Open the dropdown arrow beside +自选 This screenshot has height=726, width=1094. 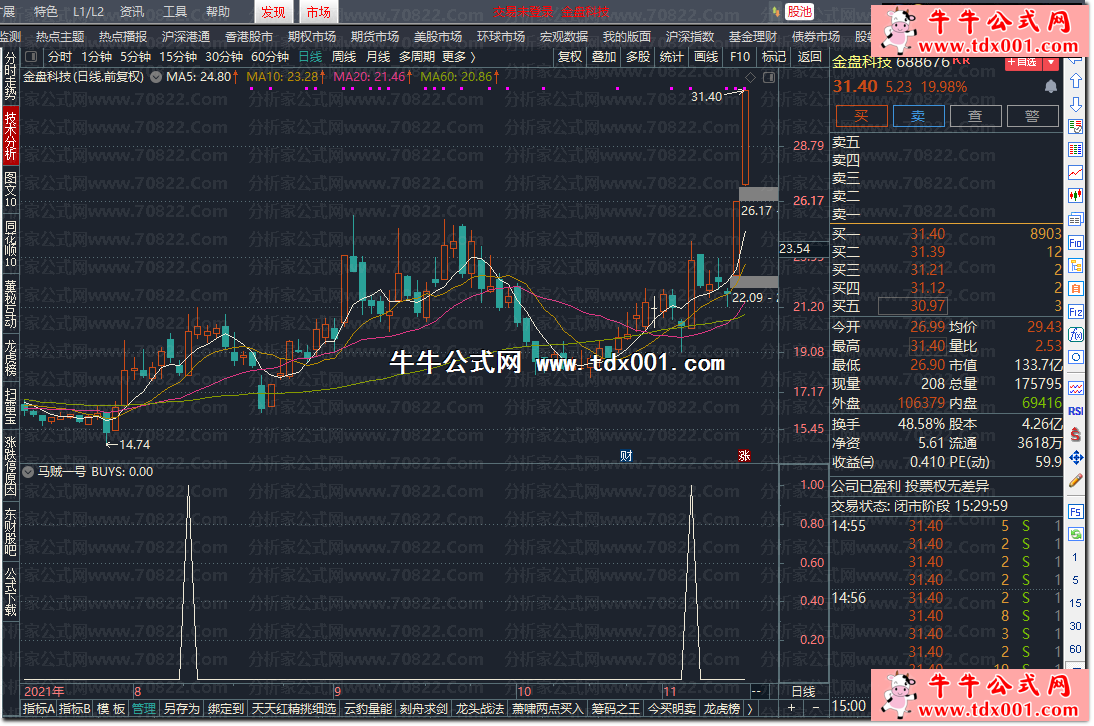1051,61
